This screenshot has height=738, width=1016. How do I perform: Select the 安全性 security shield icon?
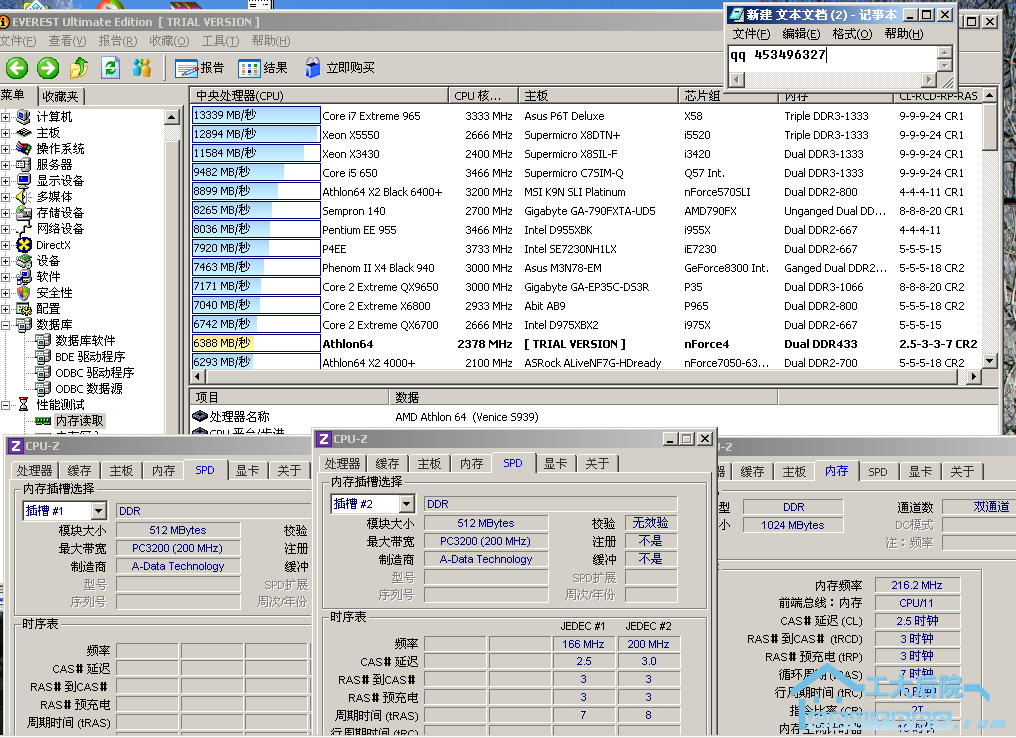click(x=23, y=293)
